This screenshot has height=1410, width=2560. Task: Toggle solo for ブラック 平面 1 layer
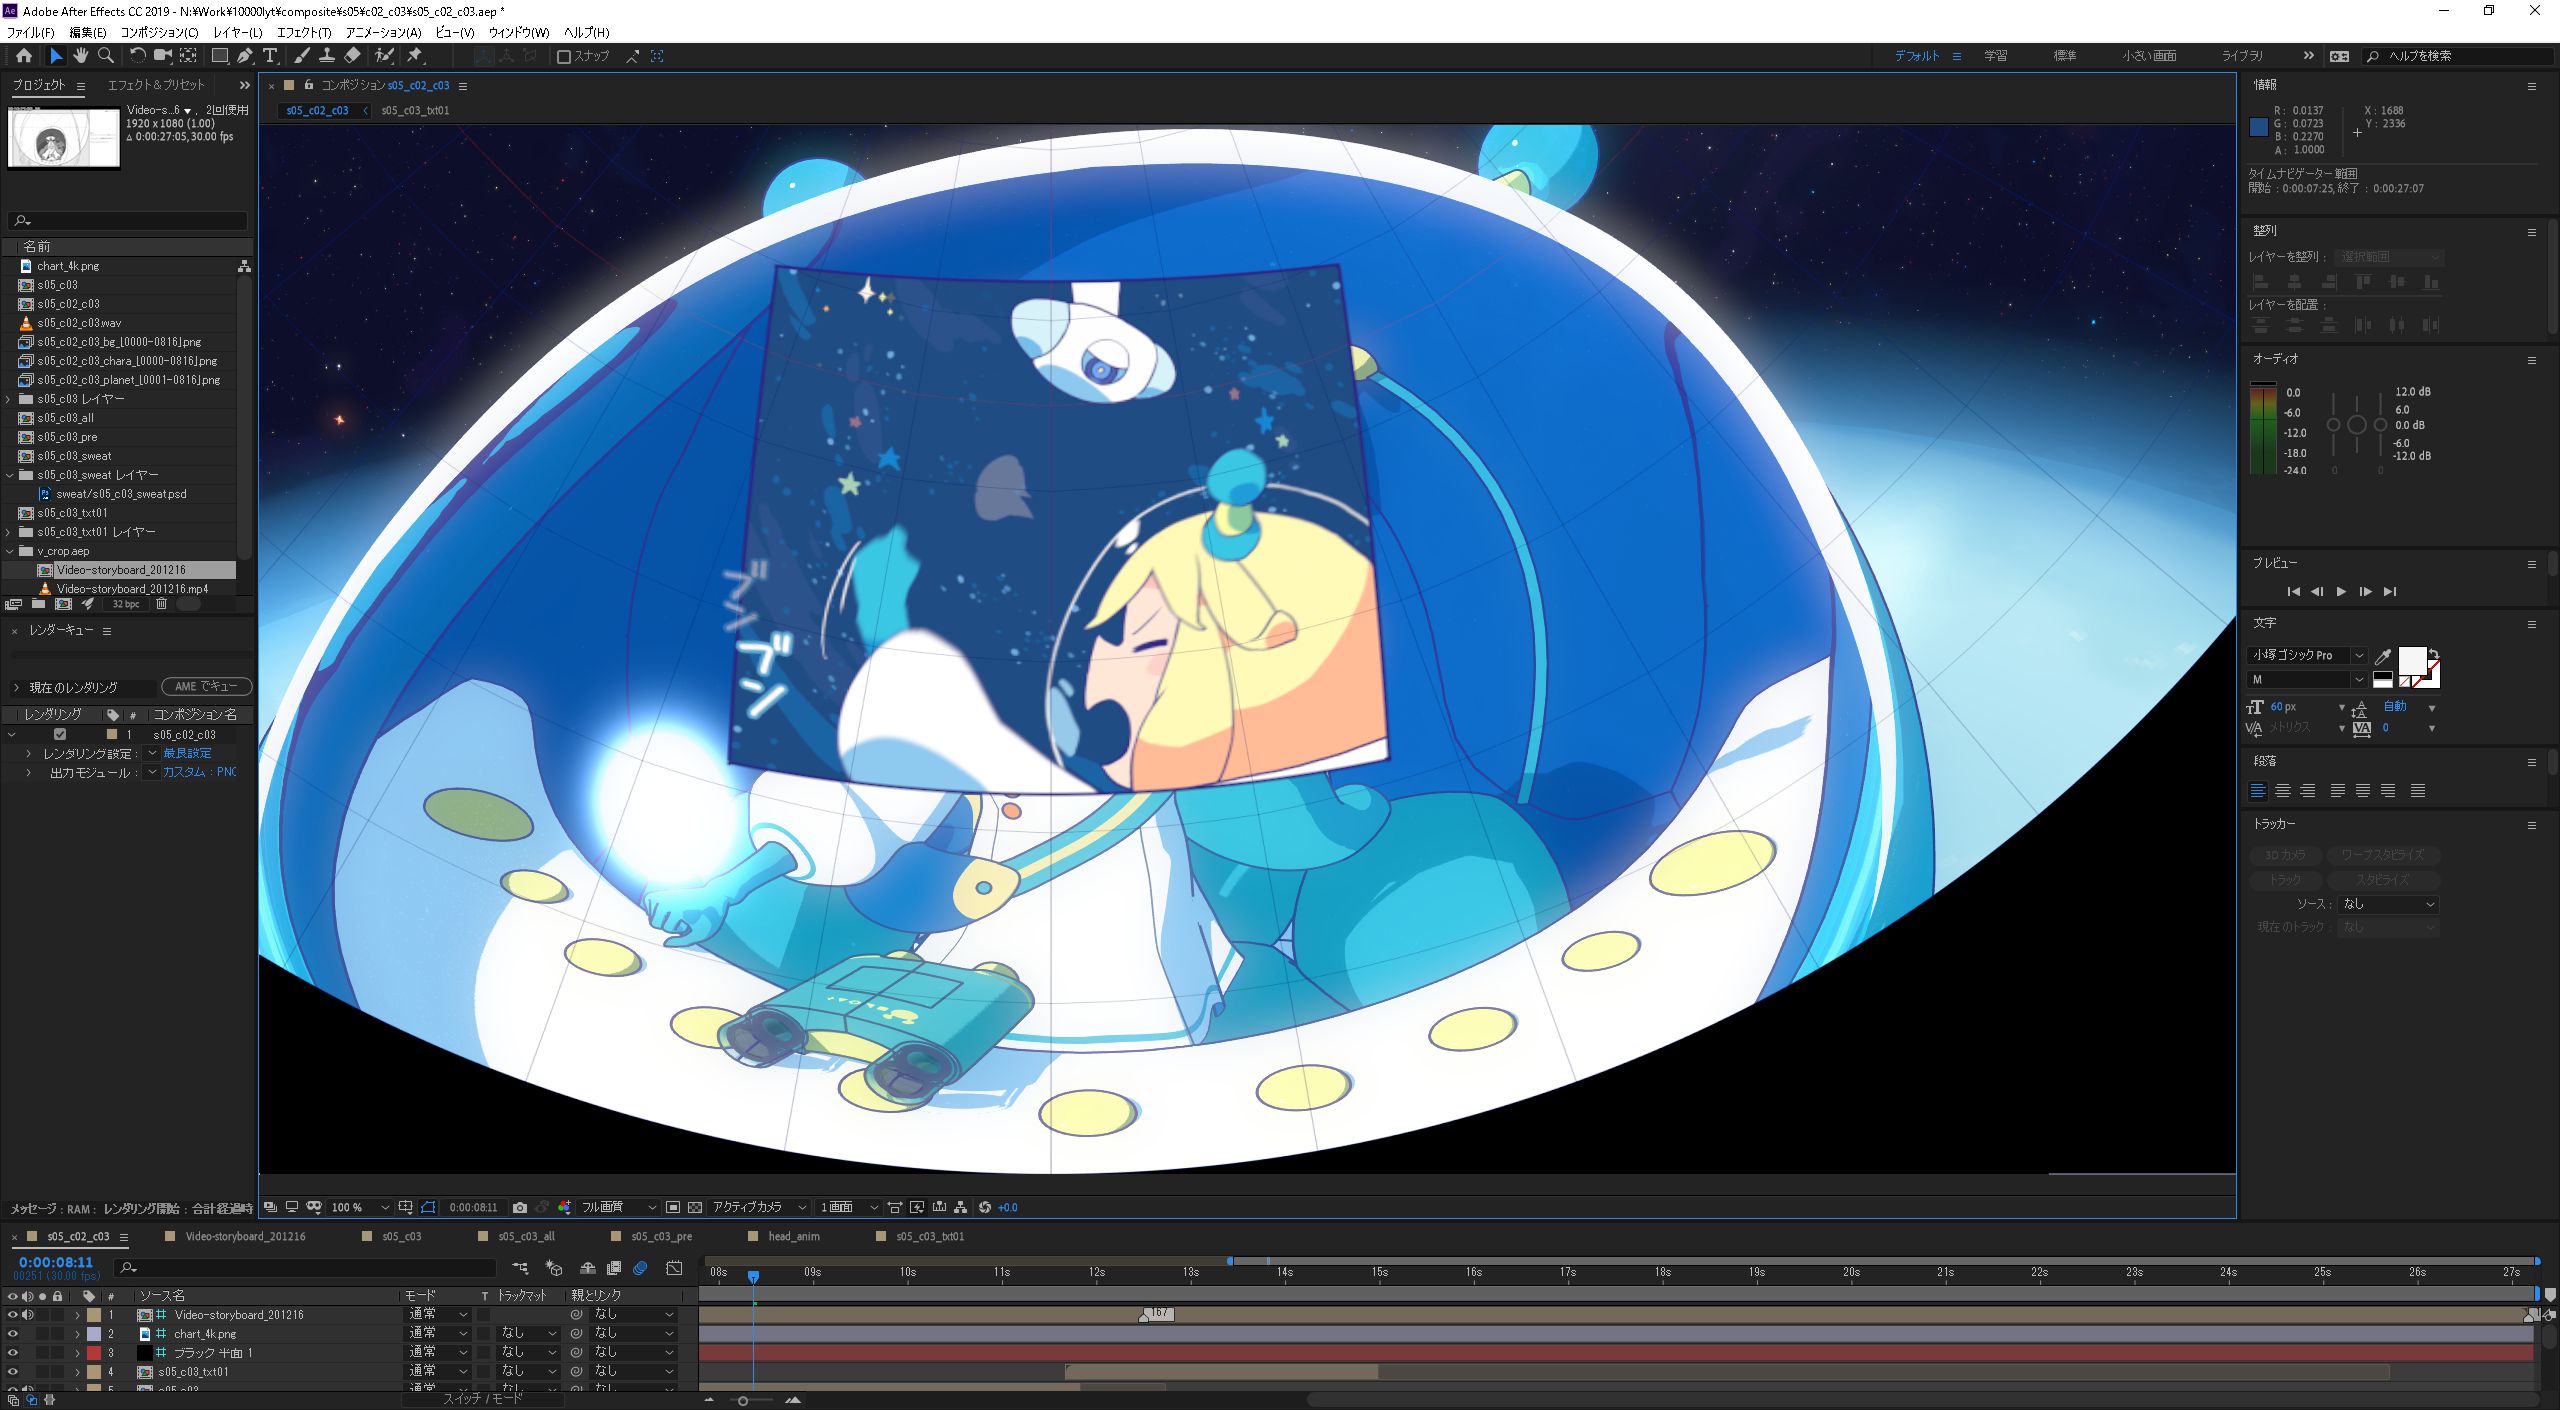[x=43, y=1353]
